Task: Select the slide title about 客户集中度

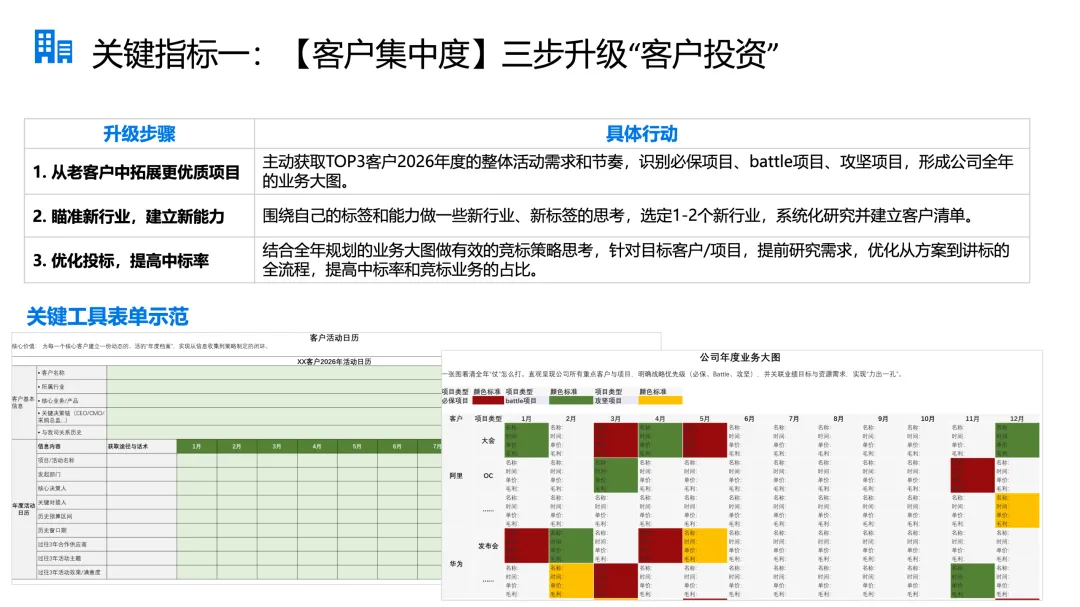Action: pos(435,54)
